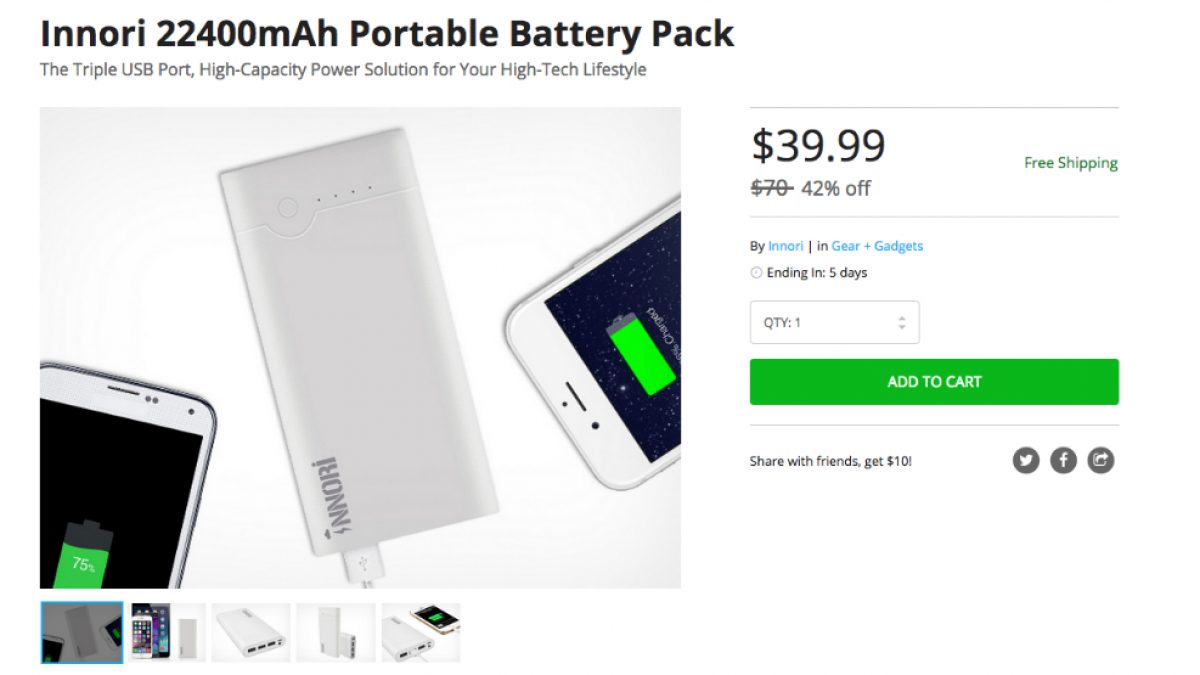The width and height of the screenshot is (1200, 675).
Task: Select the first highlighted product thumbnail
Action: (x=82, y=632)
